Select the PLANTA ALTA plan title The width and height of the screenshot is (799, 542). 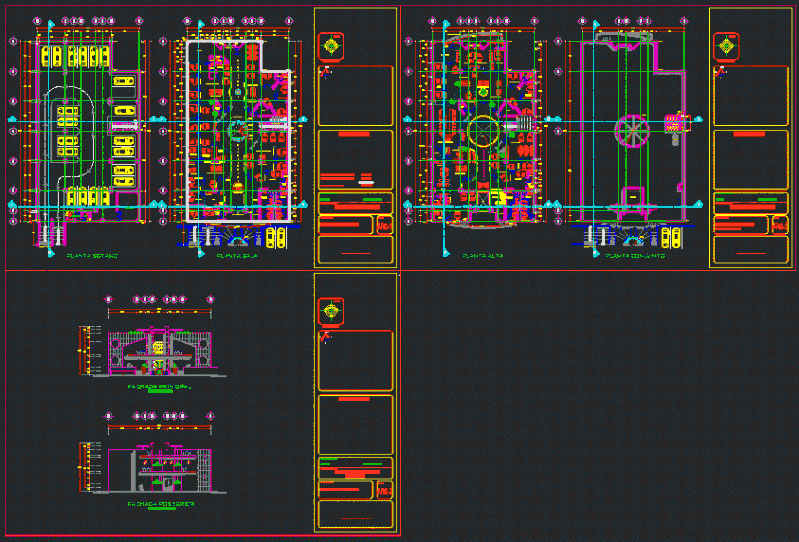[x=482, y=256]
